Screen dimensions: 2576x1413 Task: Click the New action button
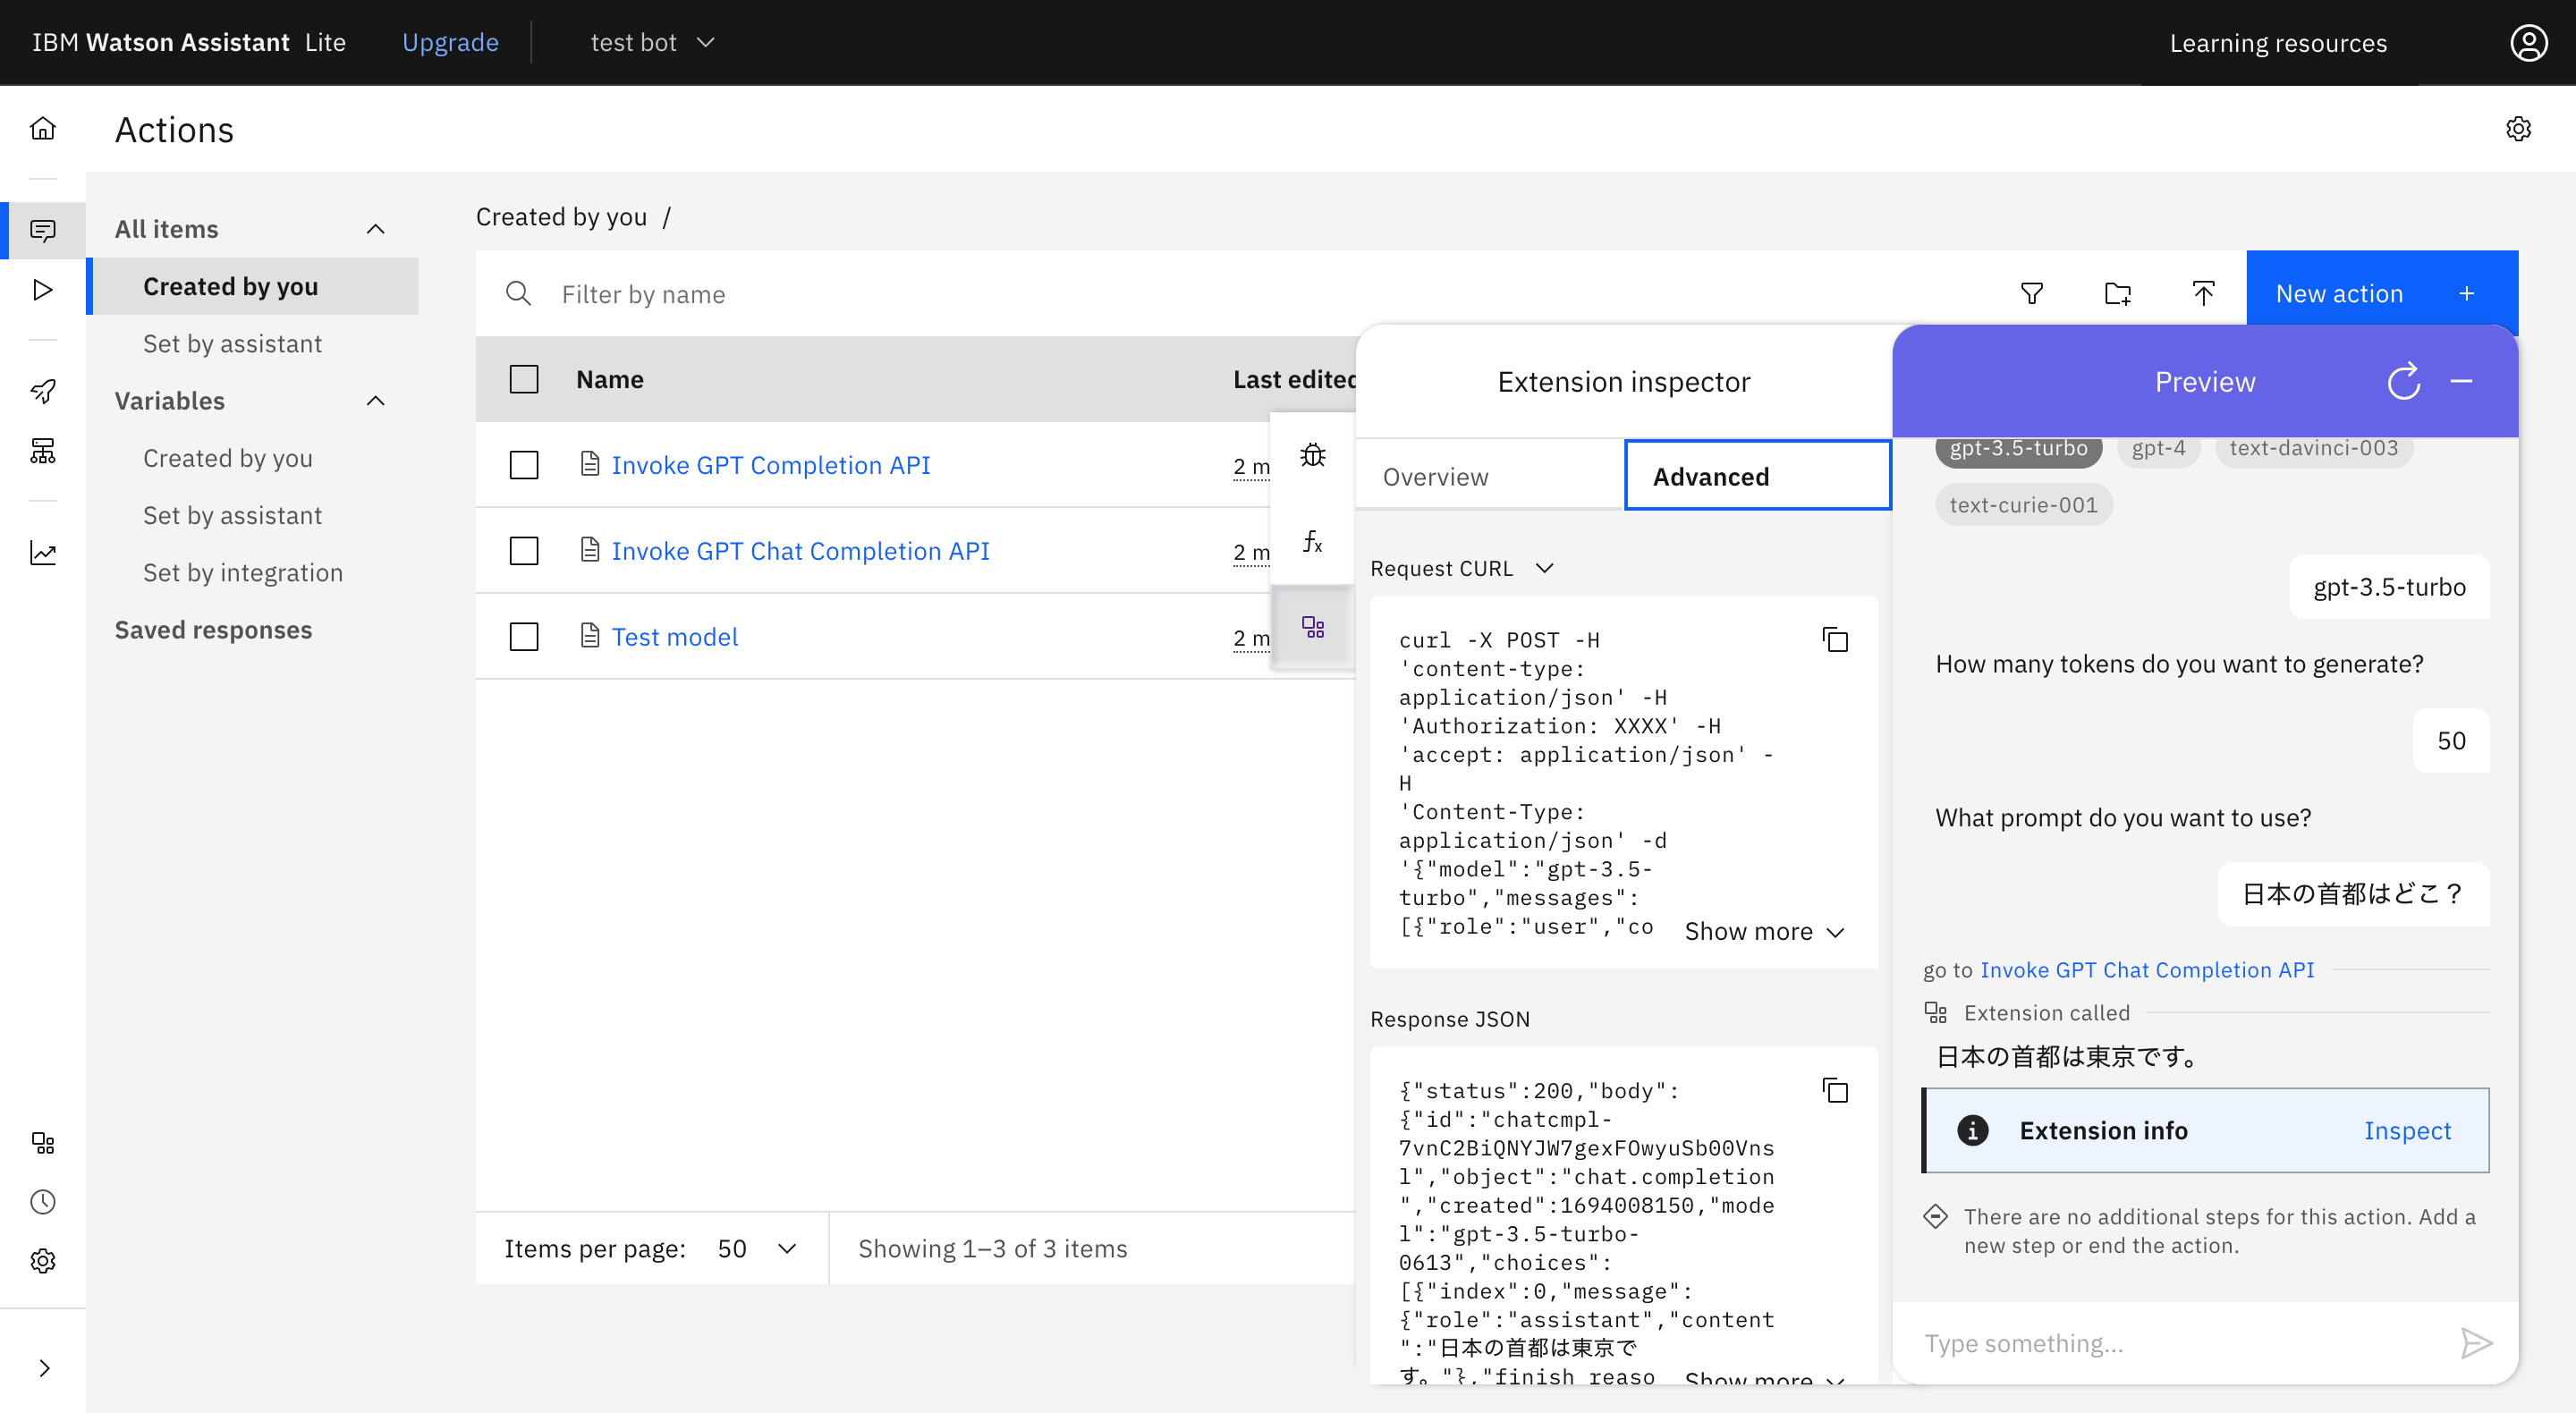coord(2381,294)
